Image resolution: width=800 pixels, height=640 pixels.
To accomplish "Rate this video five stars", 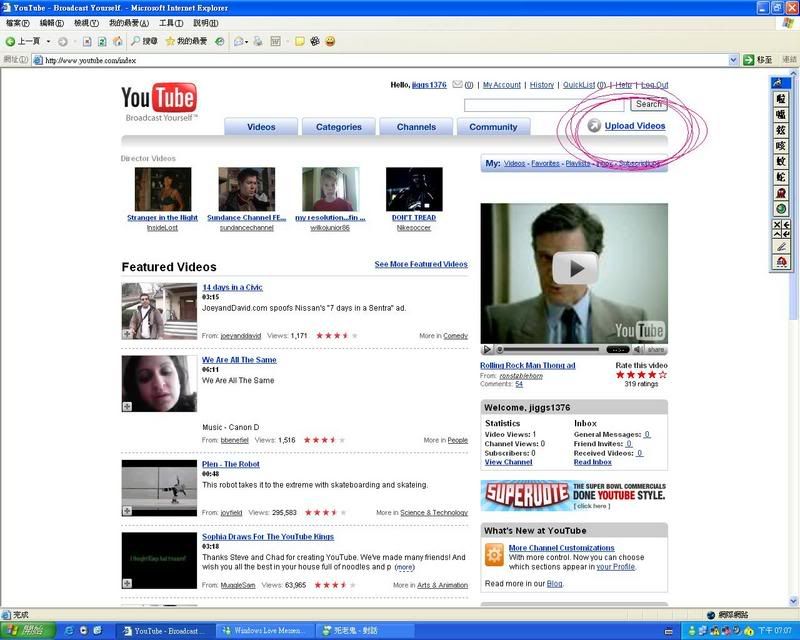I will click(662, 375).
